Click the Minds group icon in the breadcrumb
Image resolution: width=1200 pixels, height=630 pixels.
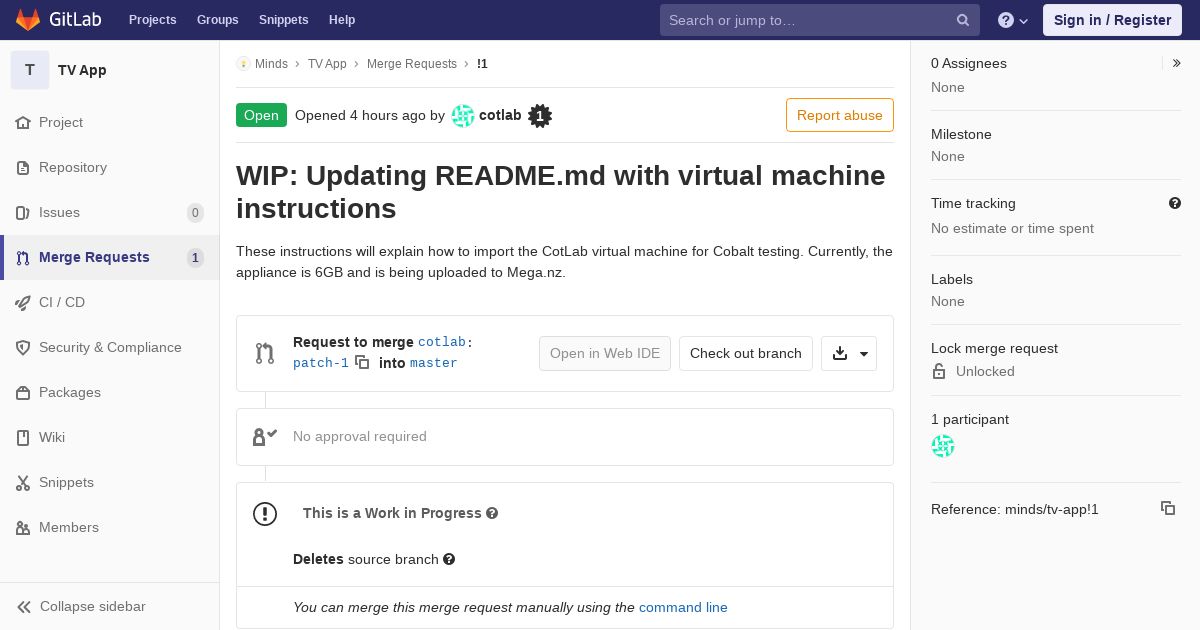(x=243, y=64)
